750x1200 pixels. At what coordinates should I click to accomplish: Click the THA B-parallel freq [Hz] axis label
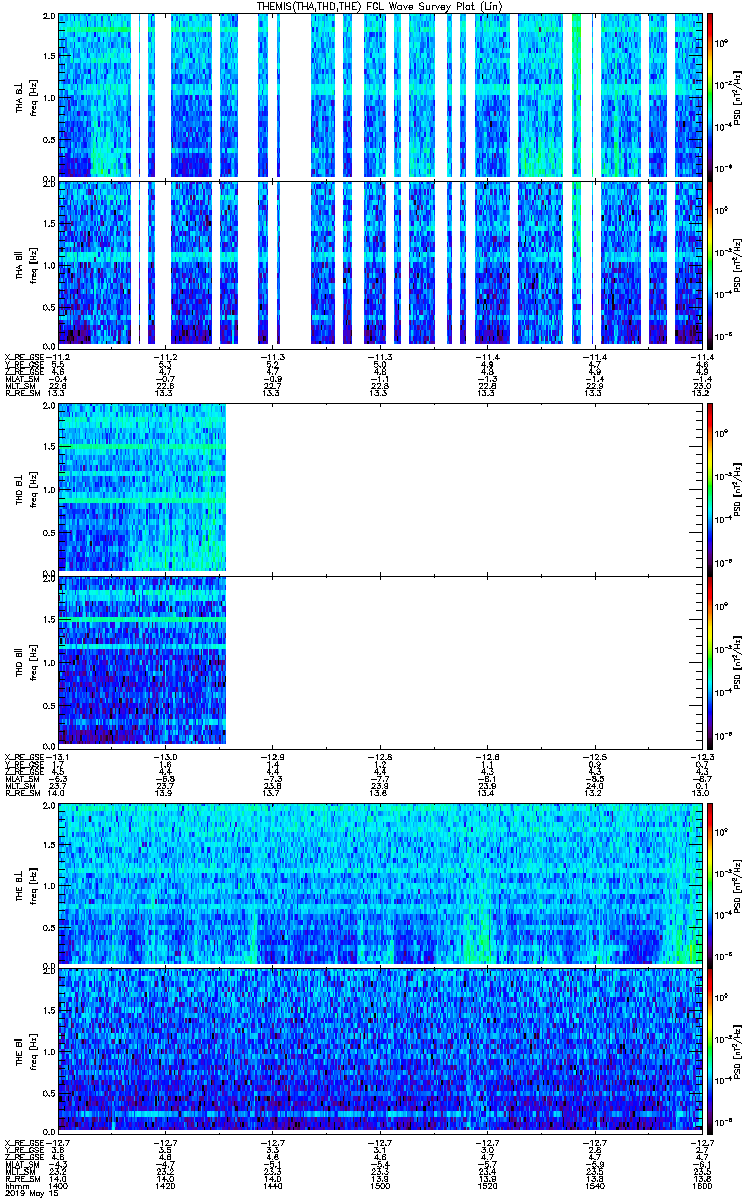tap(33, 264)
